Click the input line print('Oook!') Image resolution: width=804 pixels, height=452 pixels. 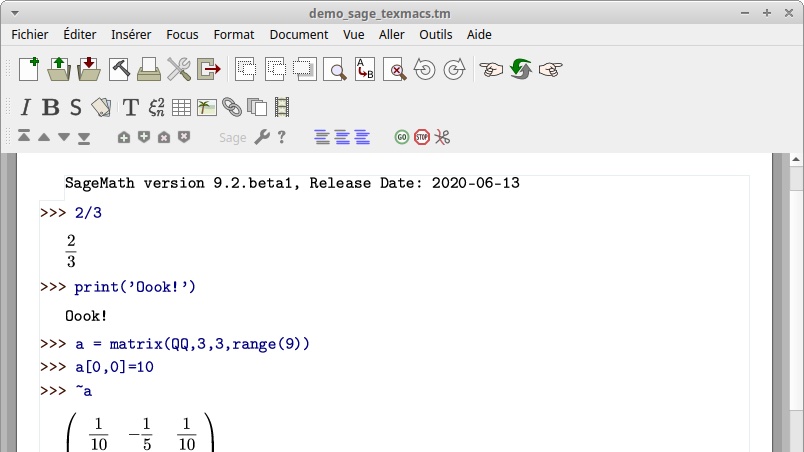(x=135, y=287)
